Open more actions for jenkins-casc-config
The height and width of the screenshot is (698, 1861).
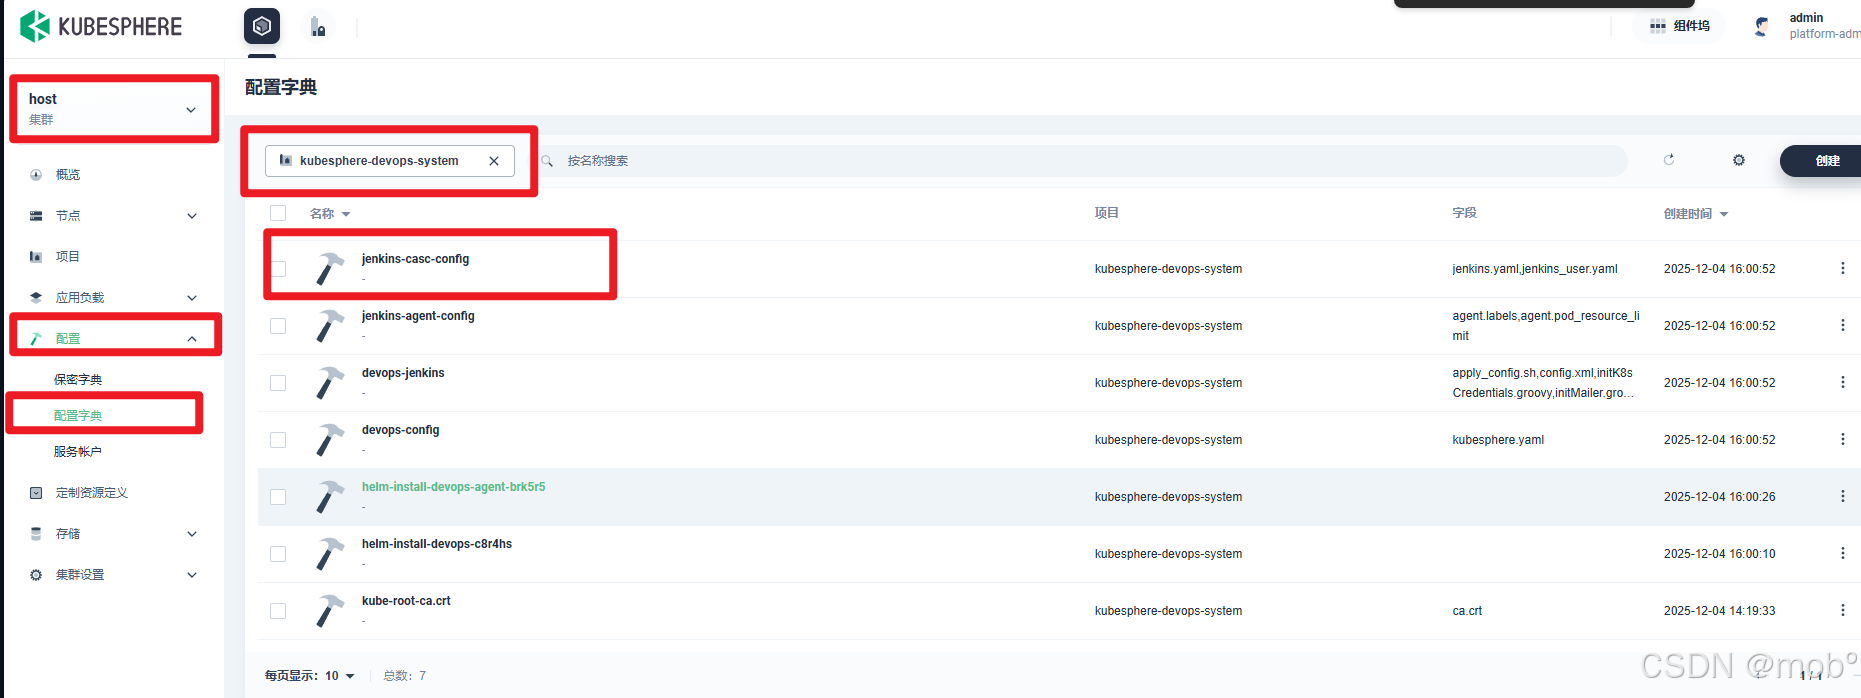pos(1842,268)
